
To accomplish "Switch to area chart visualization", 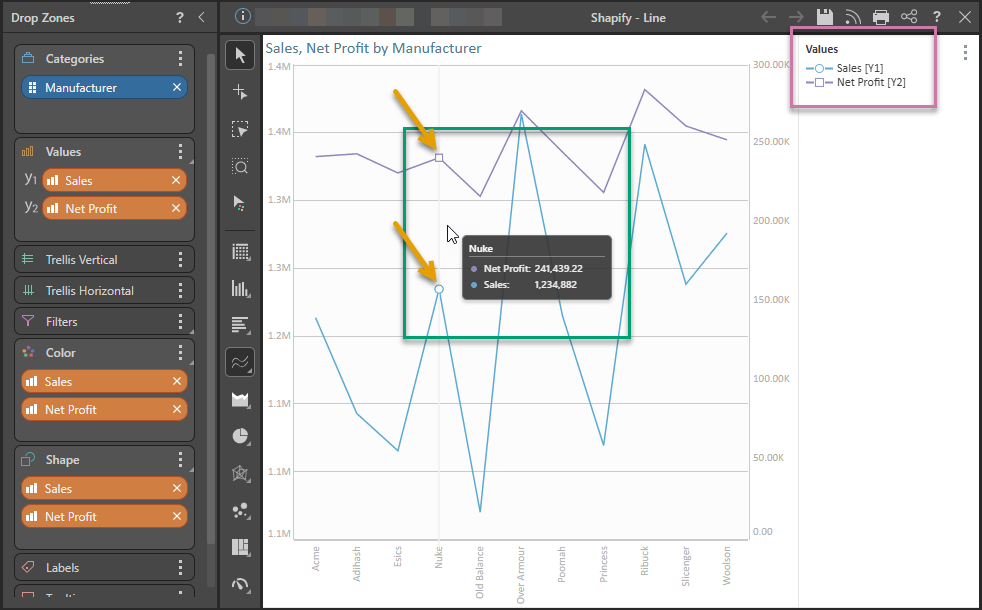I will pos(240,400).
